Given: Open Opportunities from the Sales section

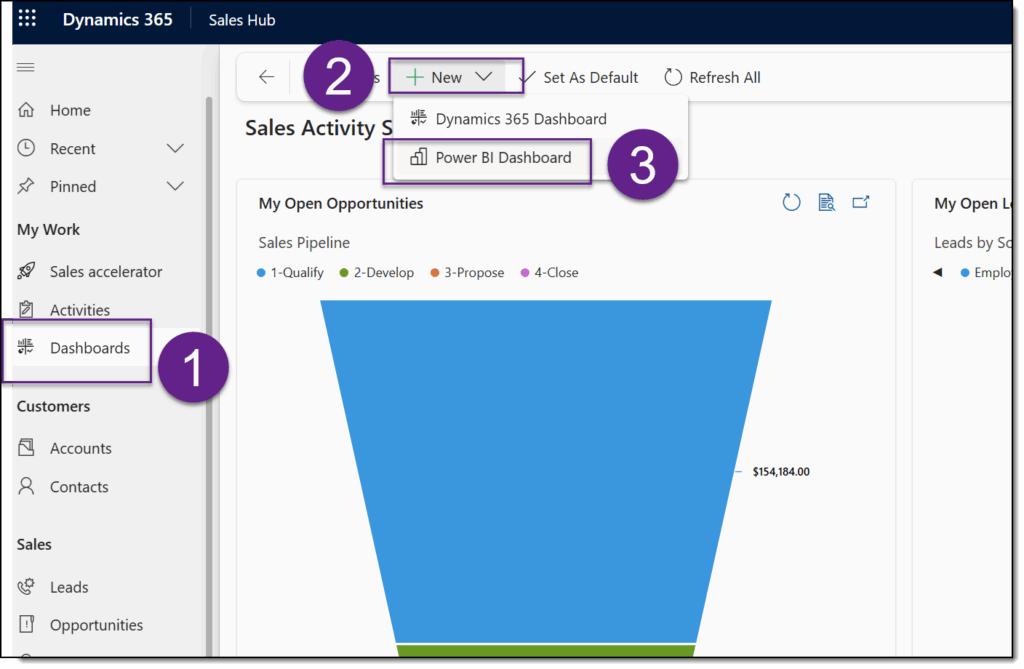Looking at the screenshot, I should coord(96,624).
